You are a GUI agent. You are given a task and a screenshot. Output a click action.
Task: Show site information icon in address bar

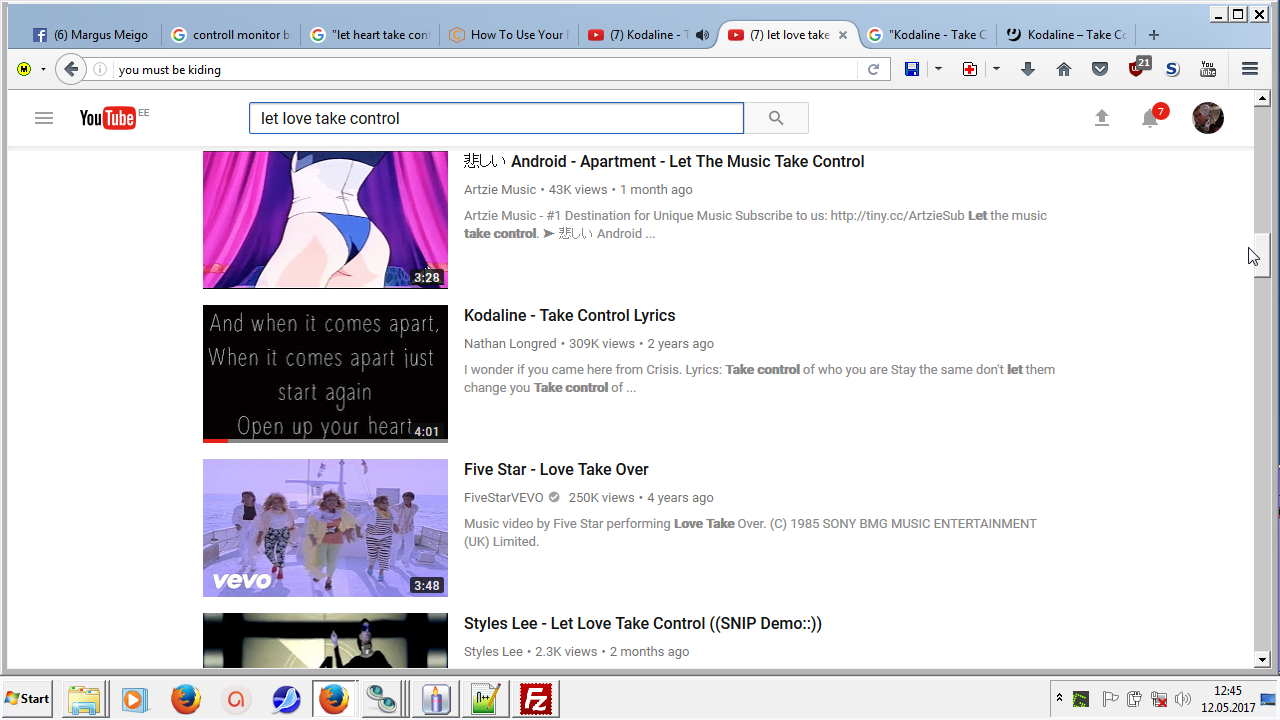100,69
